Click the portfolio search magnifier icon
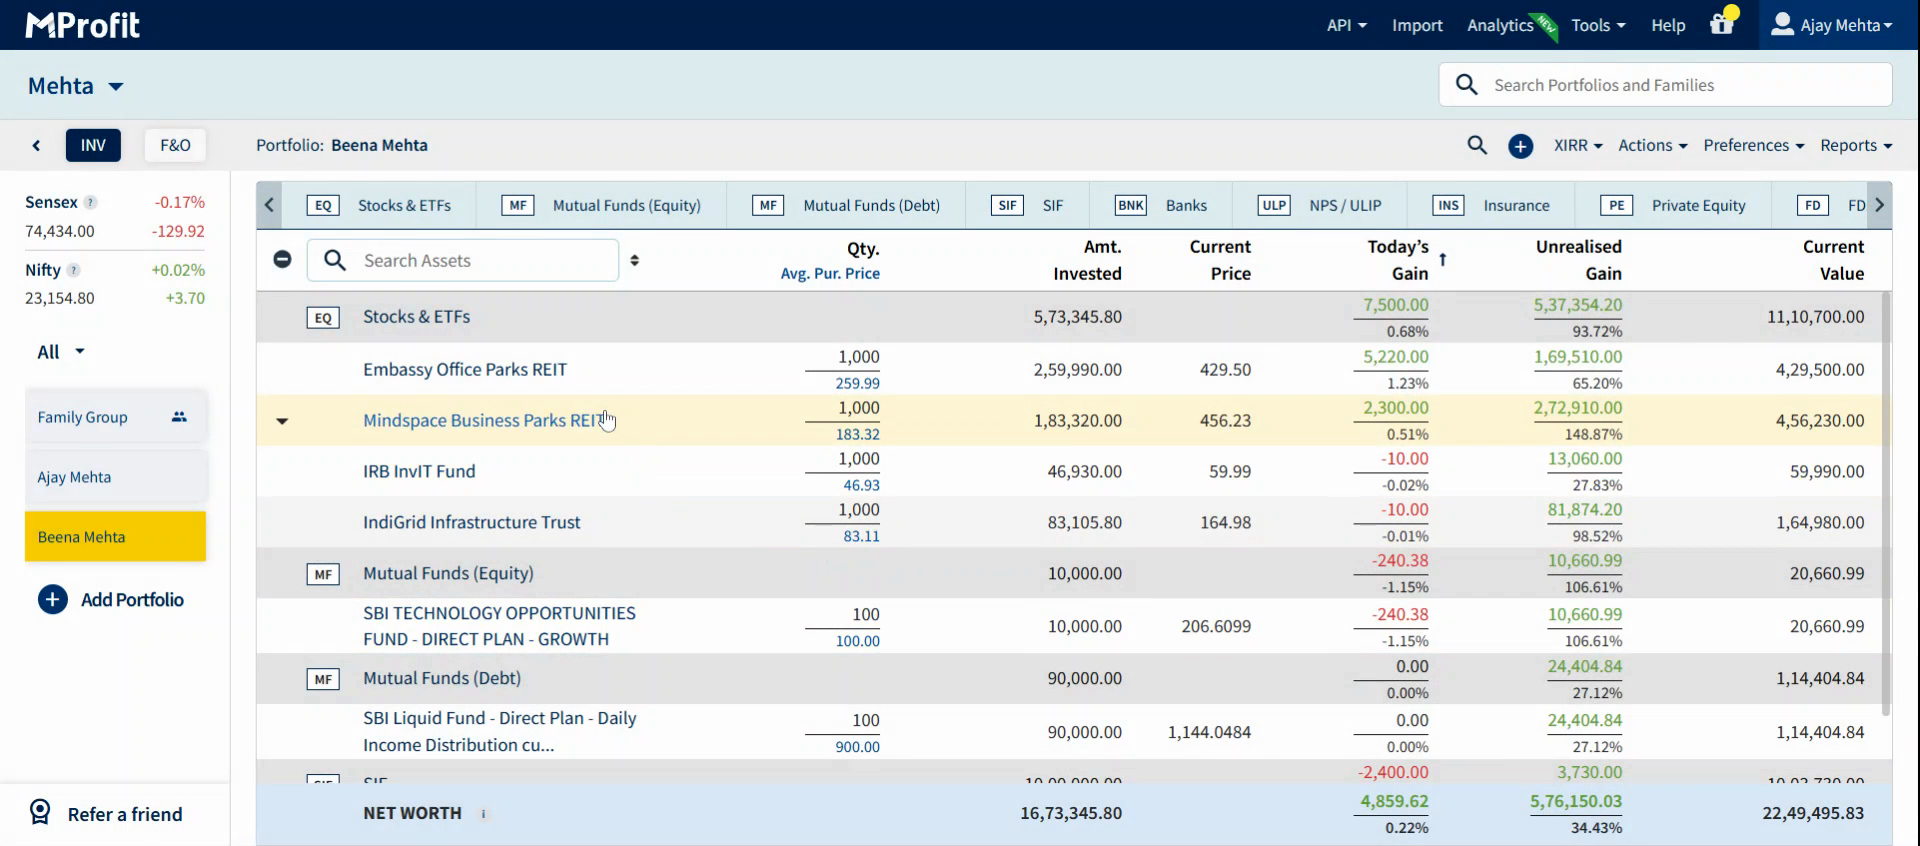 [x=1476, y=145]
